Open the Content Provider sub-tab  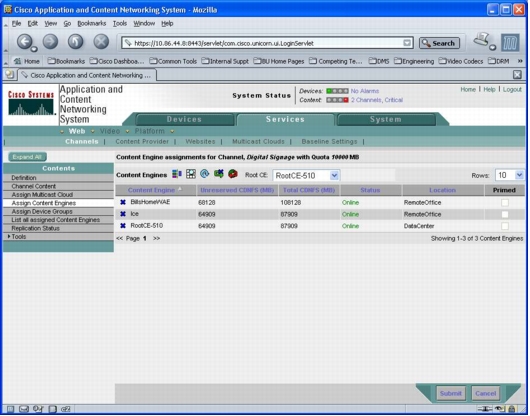pos(142,142)
